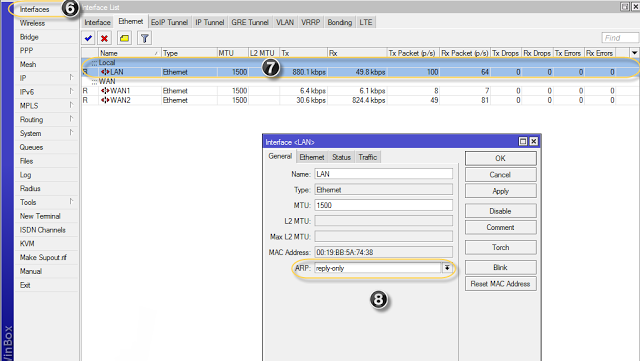Screen dimensions: 640x361
Task: Click the LAN interface icon in list
Action: (x=105, y=72)
